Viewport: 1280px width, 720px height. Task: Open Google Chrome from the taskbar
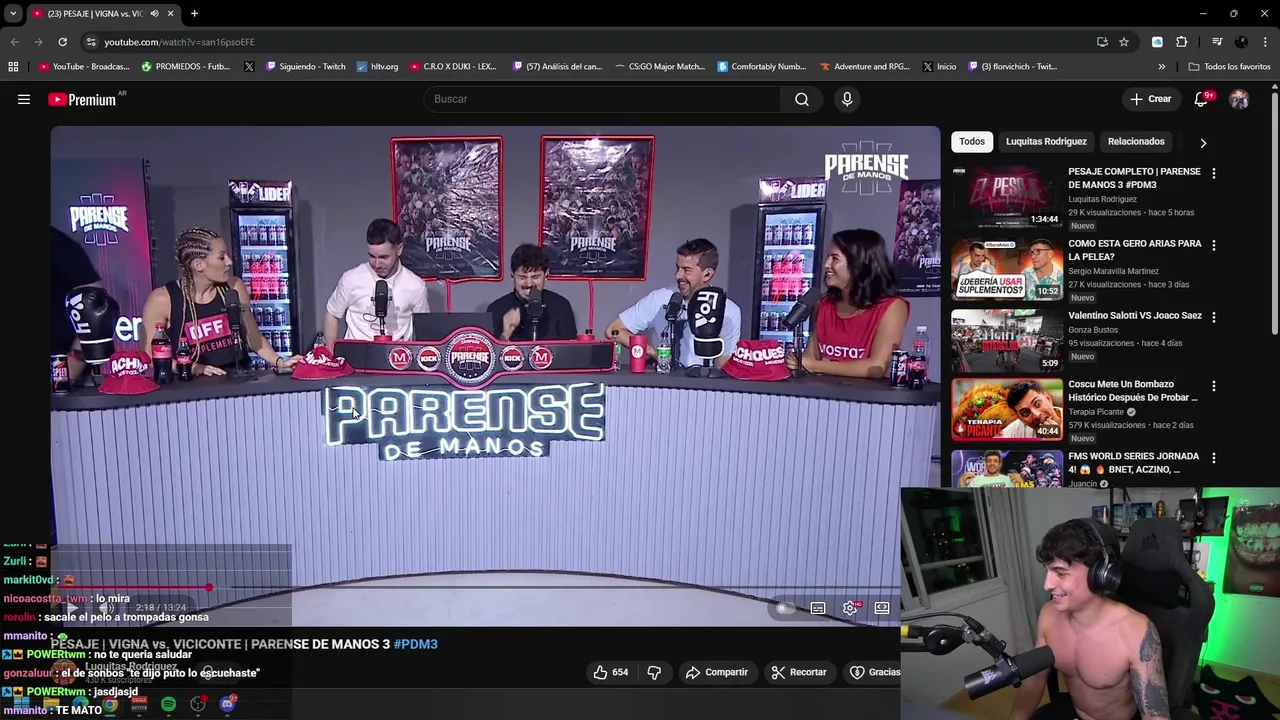coord(110,704)
